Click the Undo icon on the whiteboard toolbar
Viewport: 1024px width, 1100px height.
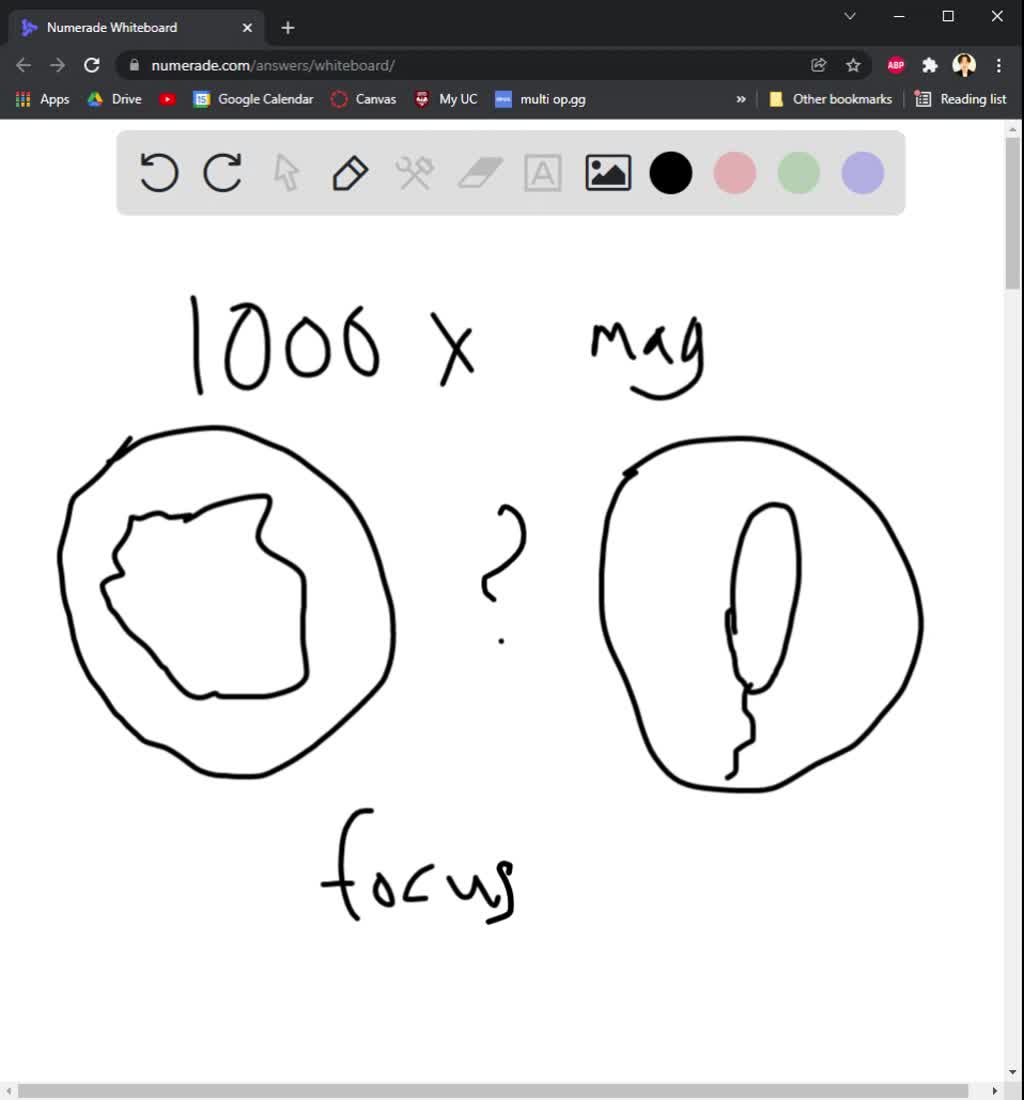coord(158,172)
